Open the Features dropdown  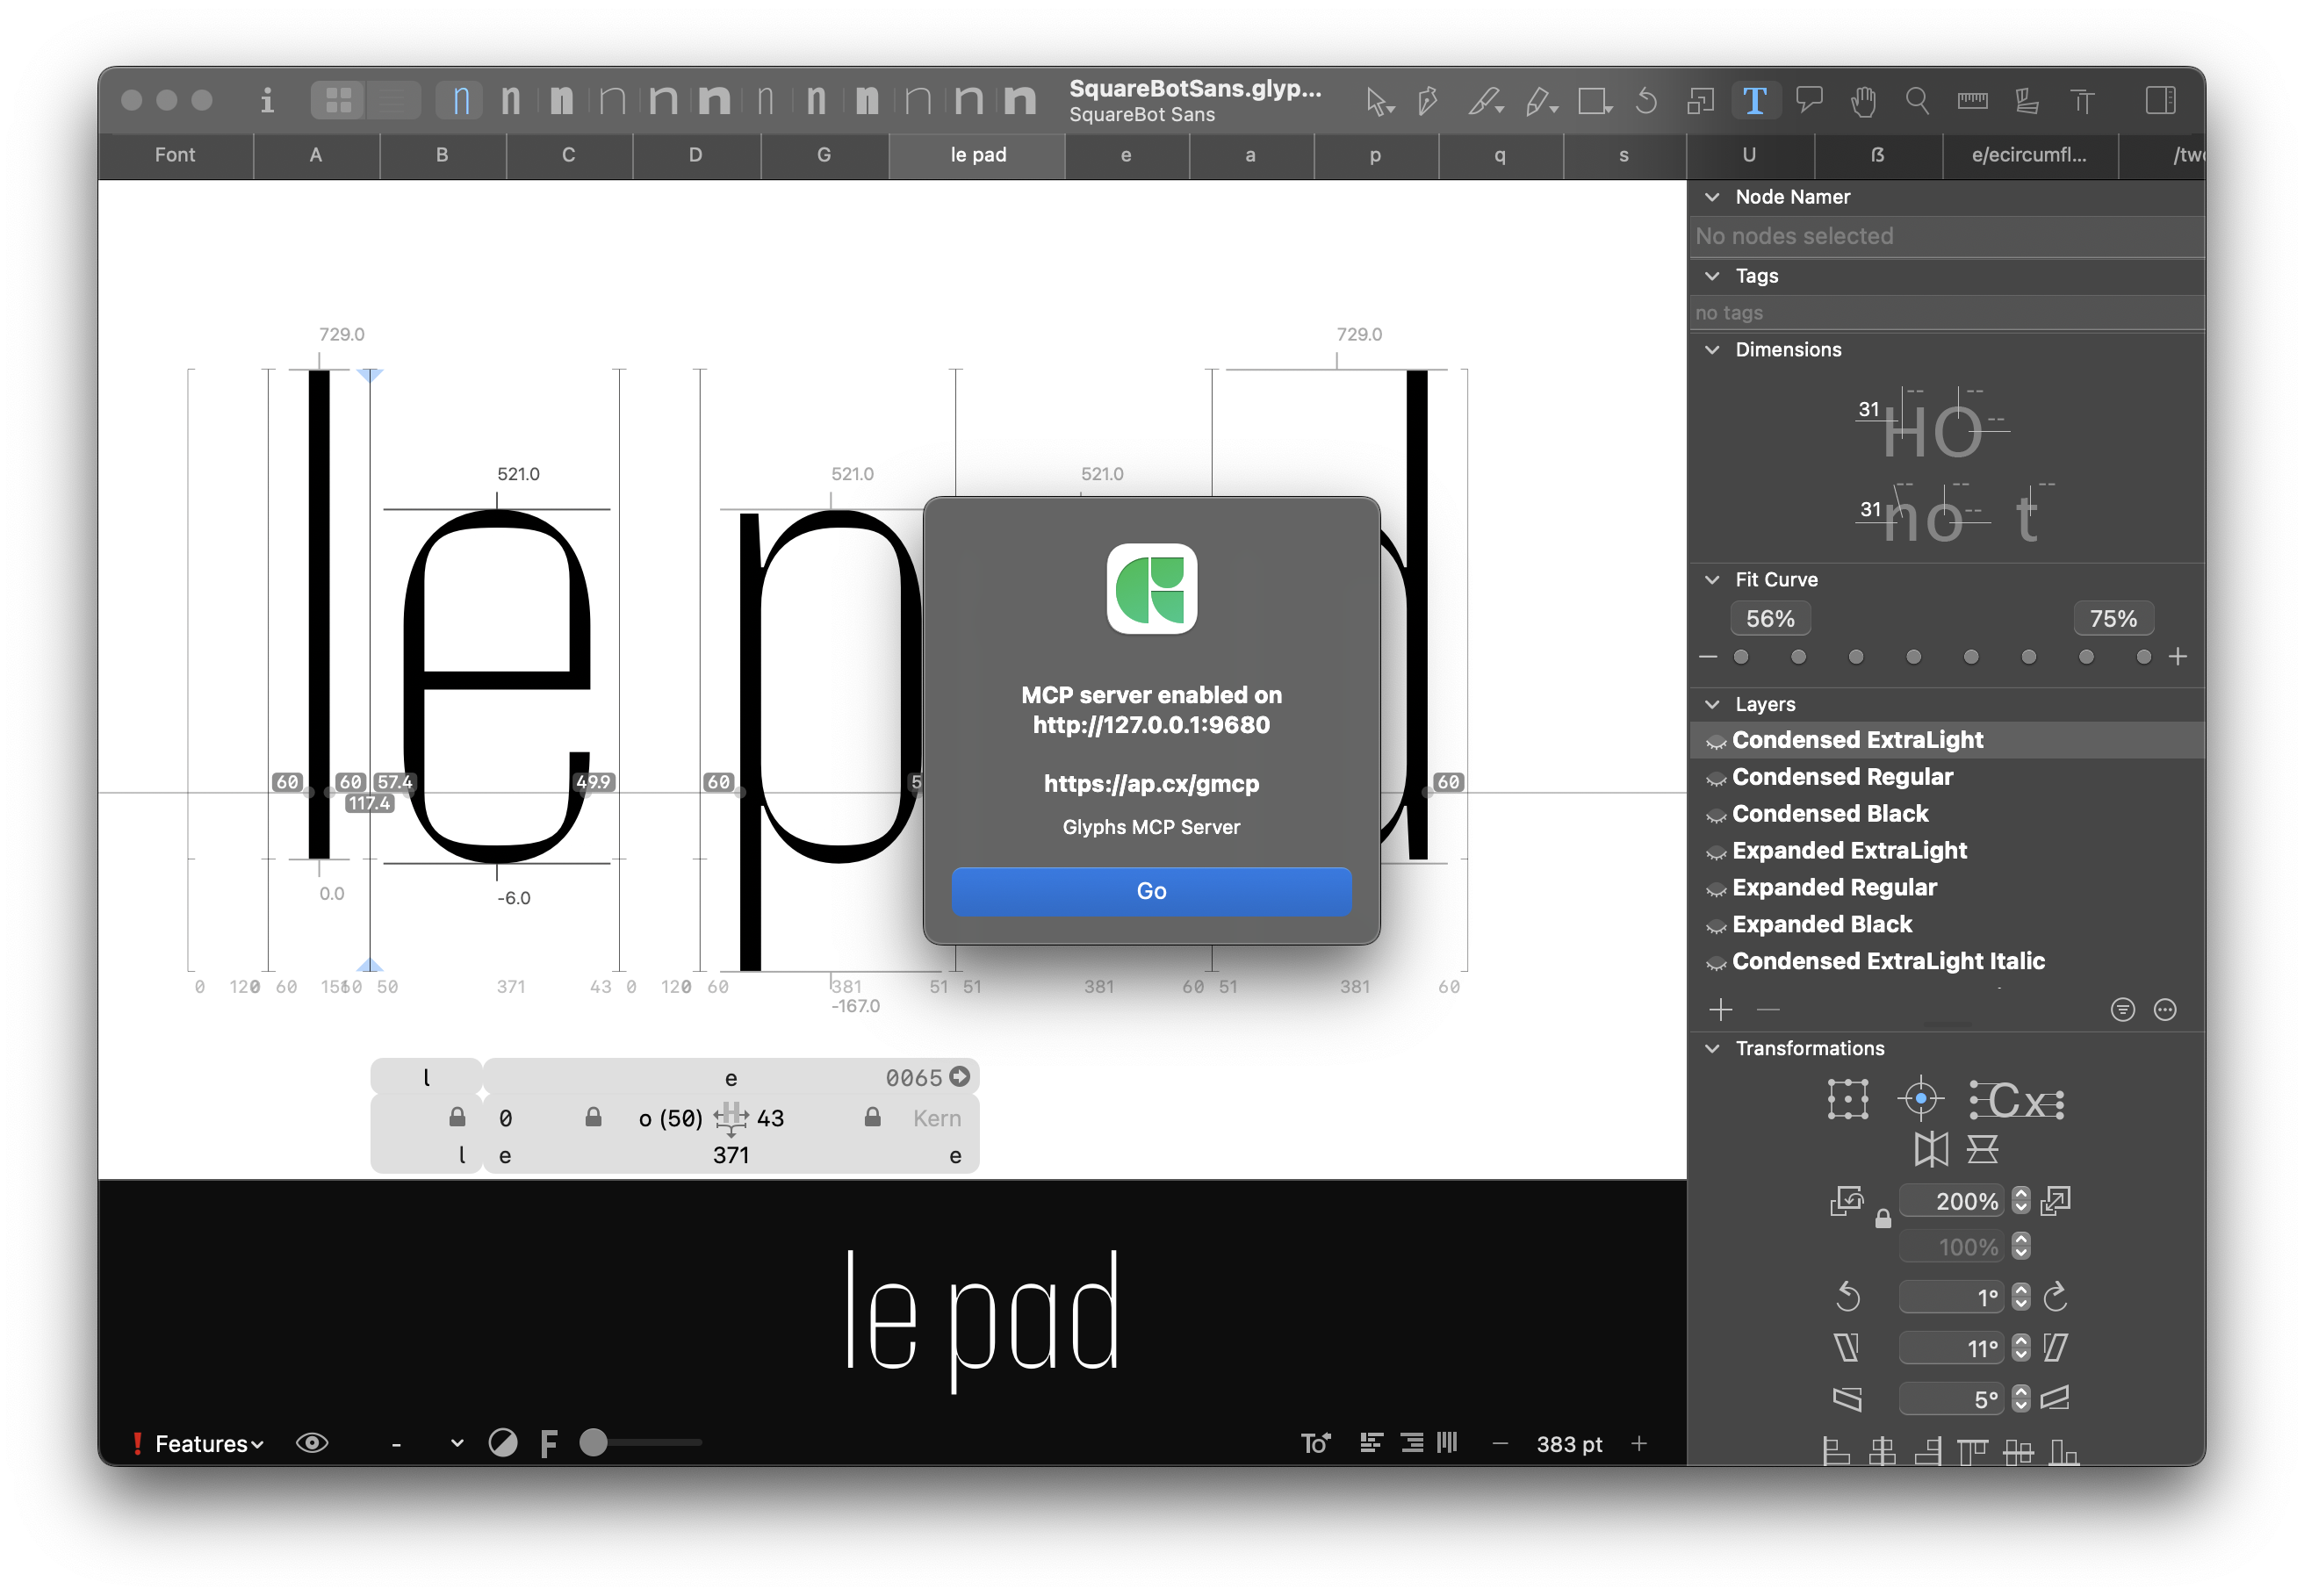click(205, 1443)
